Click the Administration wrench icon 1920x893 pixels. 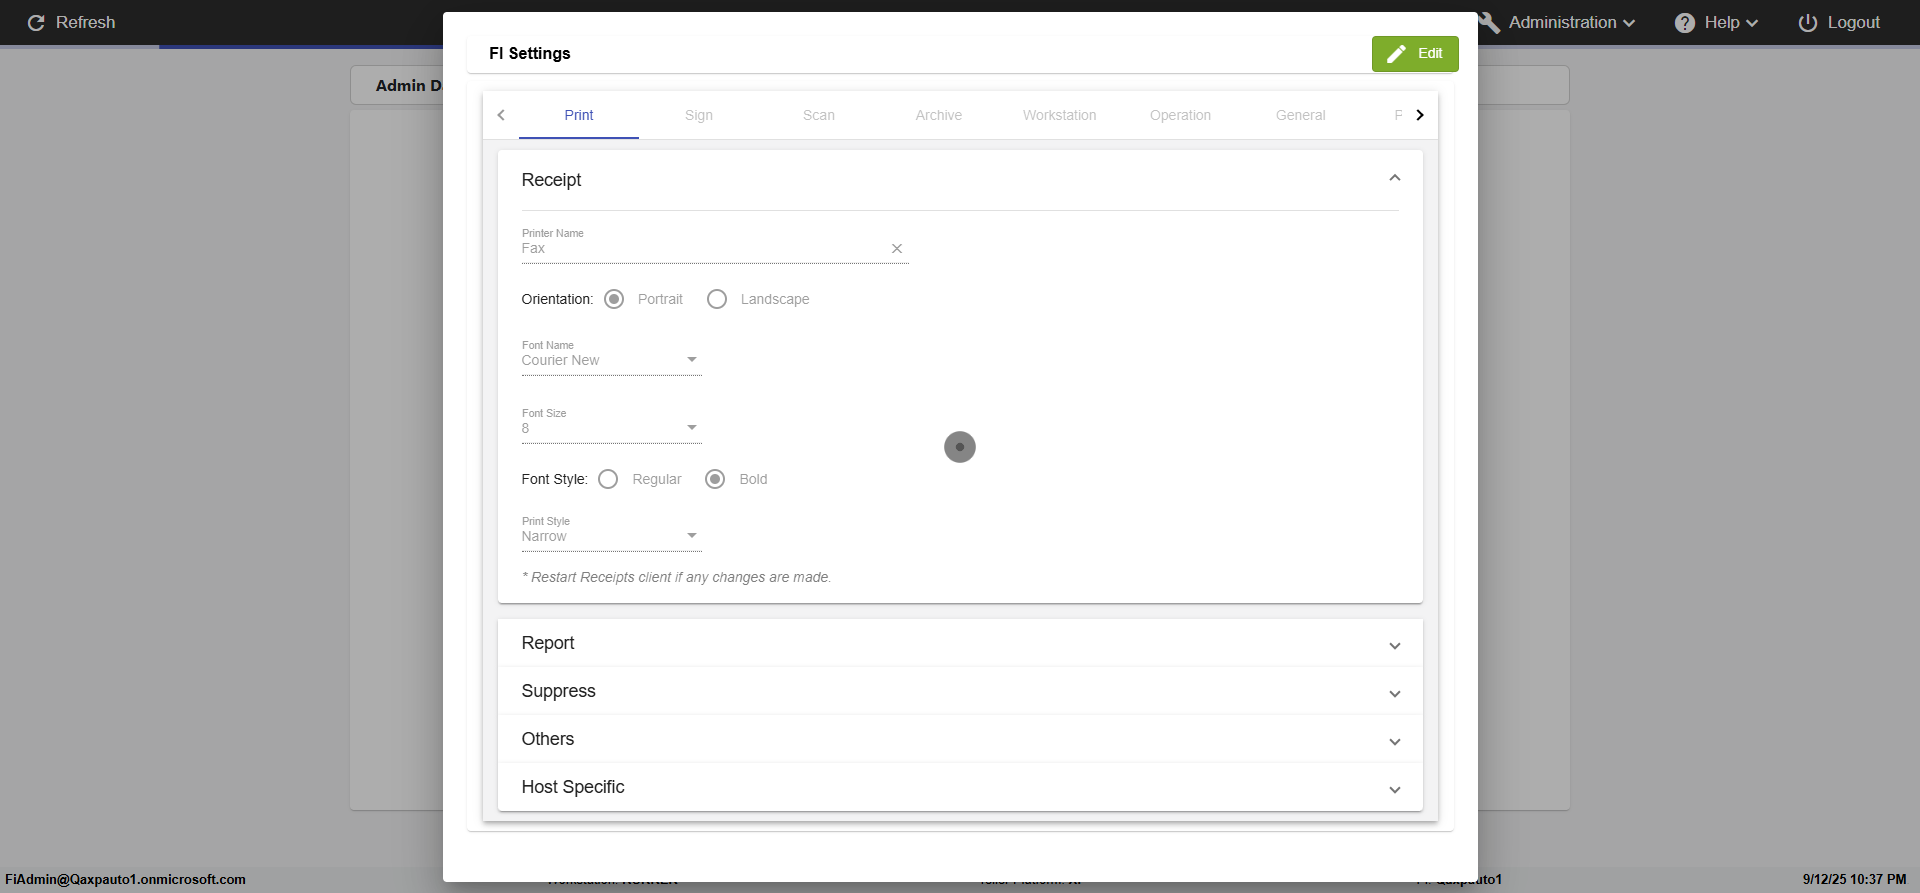[x=1489, y=22]
